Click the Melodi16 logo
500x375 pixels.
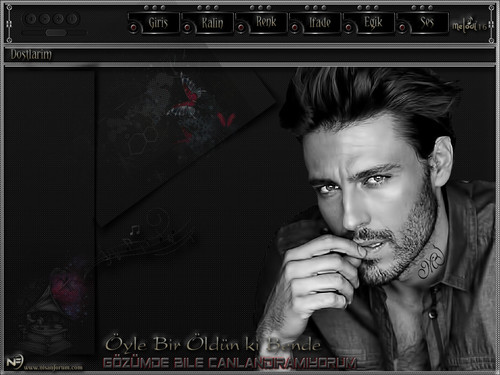(x=469, y=25)
